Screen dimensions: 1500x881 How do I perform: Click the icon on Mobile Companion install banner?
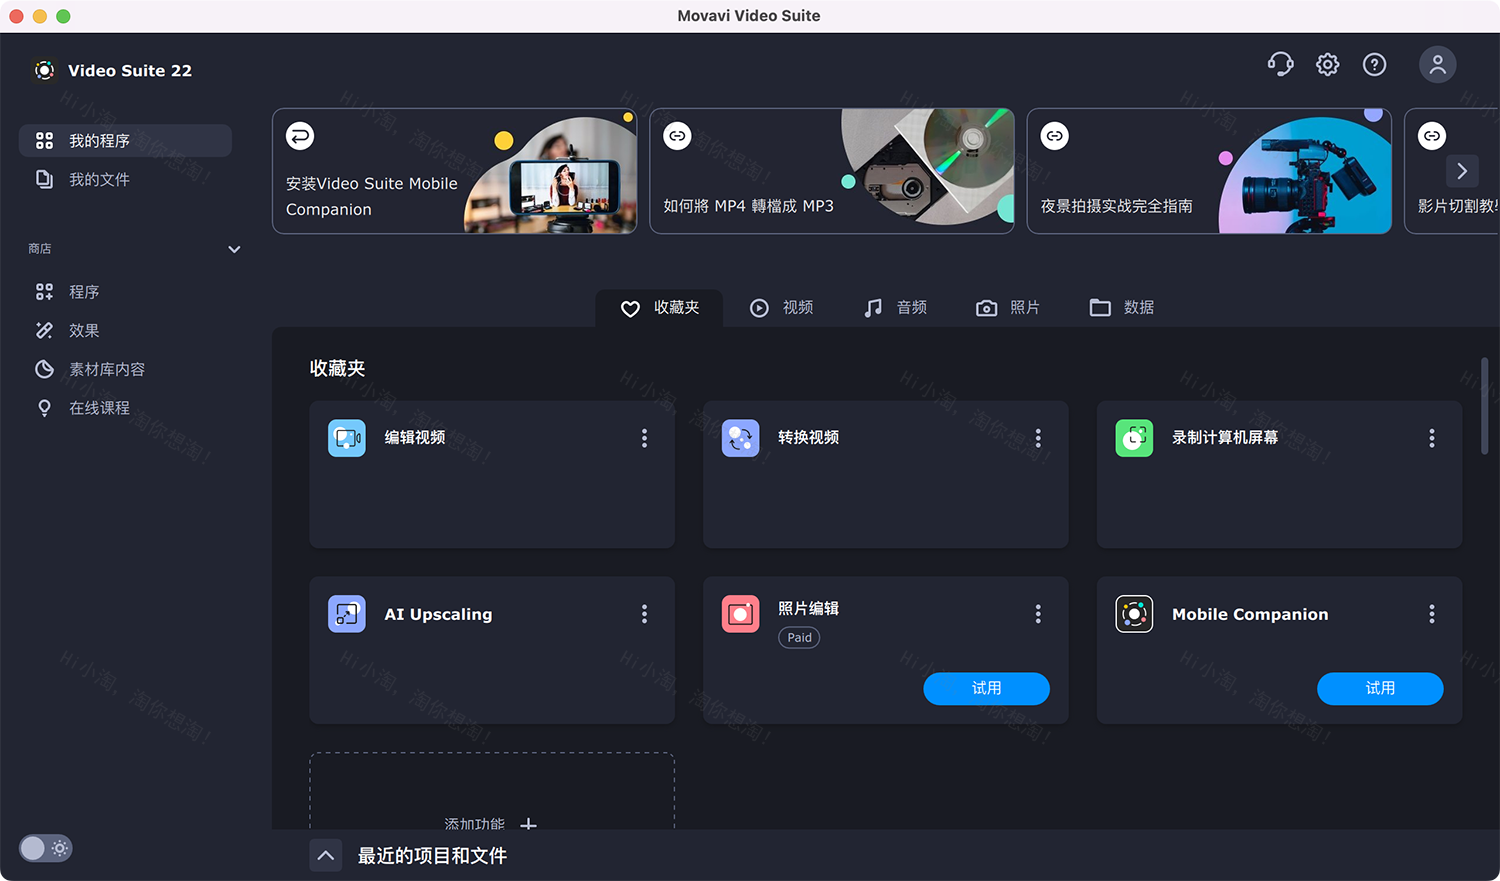300,136
